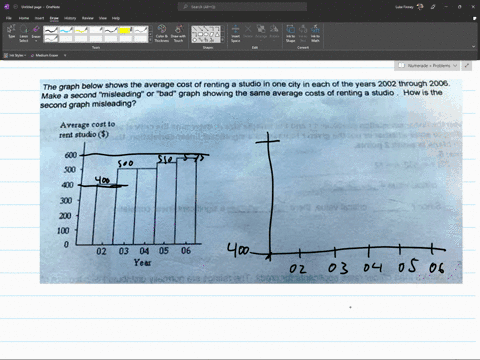
Task: Open Color & Thickness settings
Action: [162, 33]
